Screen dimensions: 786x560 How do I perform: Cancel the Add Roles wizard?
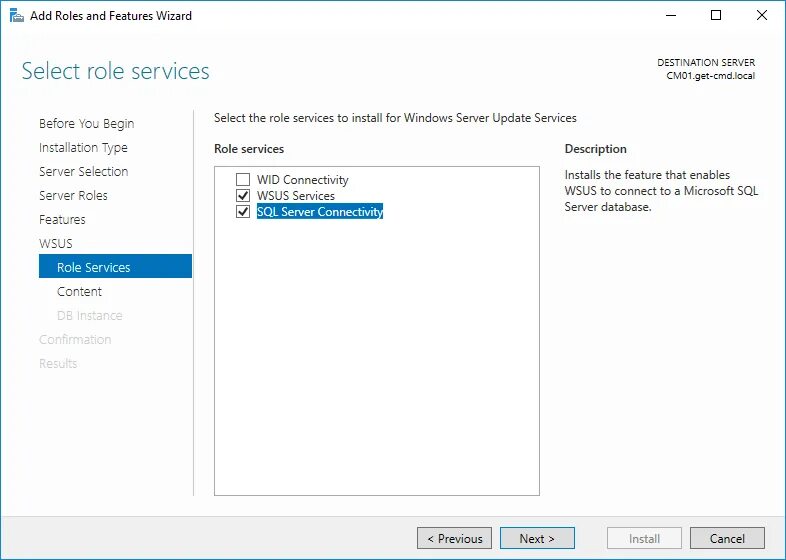[x=727, y=538]
